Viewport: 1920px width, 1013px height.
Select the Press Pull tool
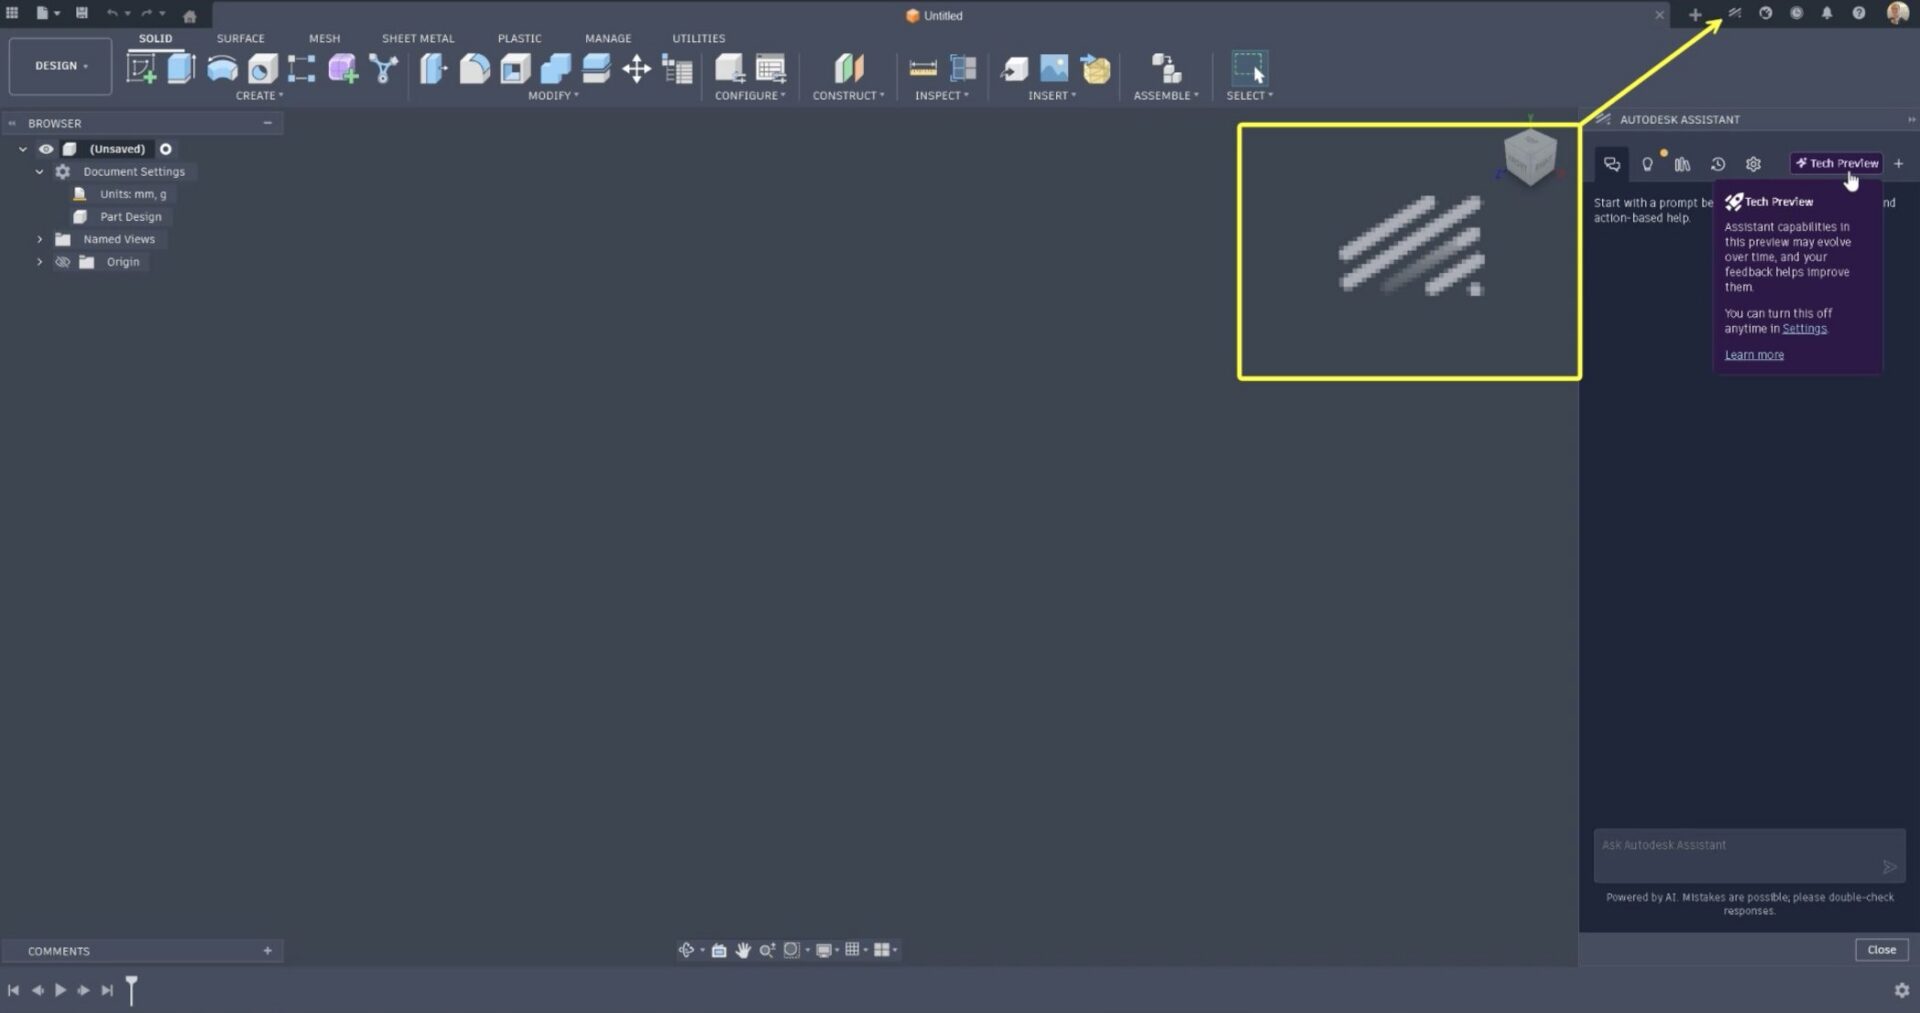433,68
